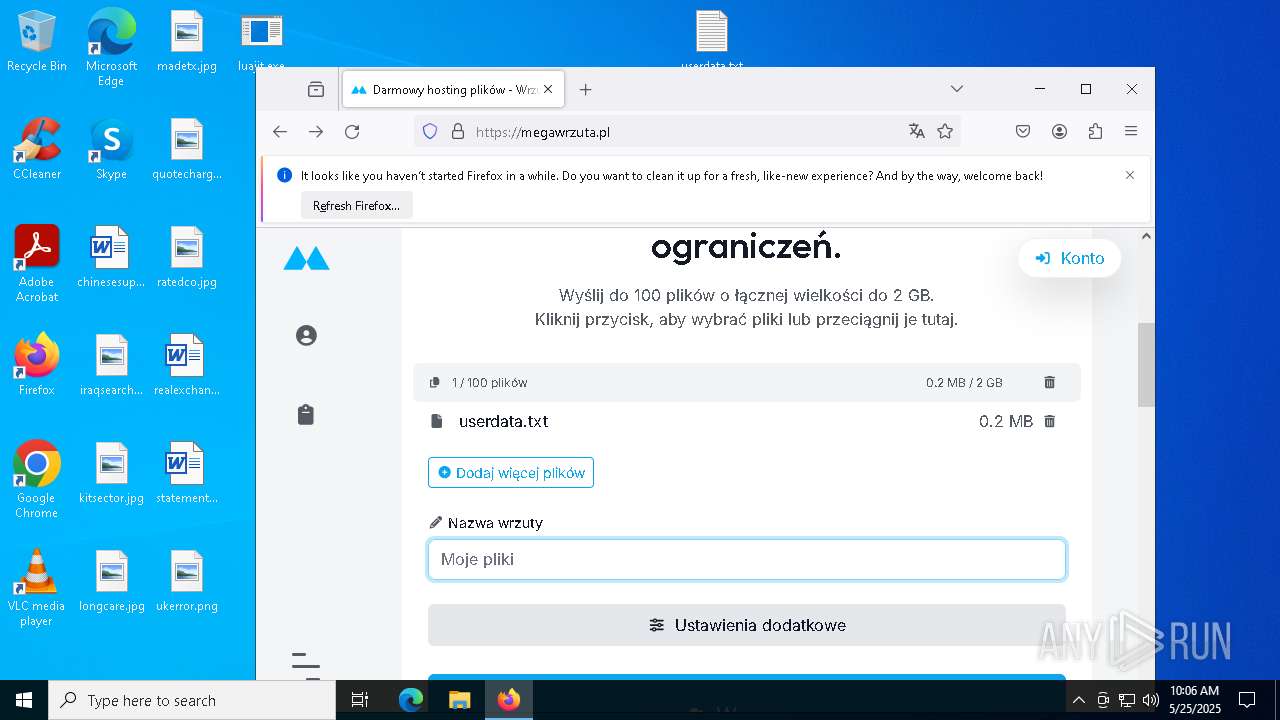Open Microsoft Edge desktop shortcut
Image resolution: width=1280 pixels, height=720 pixels.
(111, 47)
